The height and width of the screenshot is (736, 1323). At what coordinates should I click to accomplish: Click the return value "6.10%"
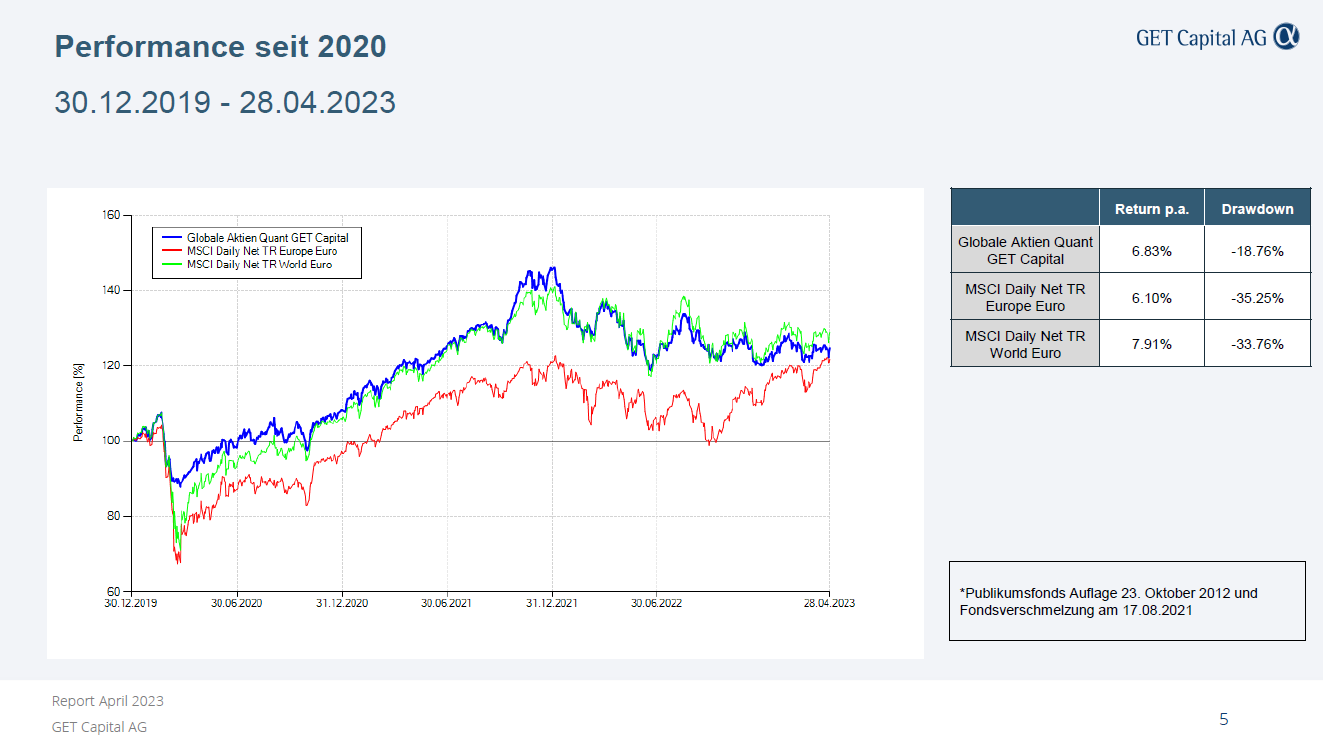(x=1152, y=298)
